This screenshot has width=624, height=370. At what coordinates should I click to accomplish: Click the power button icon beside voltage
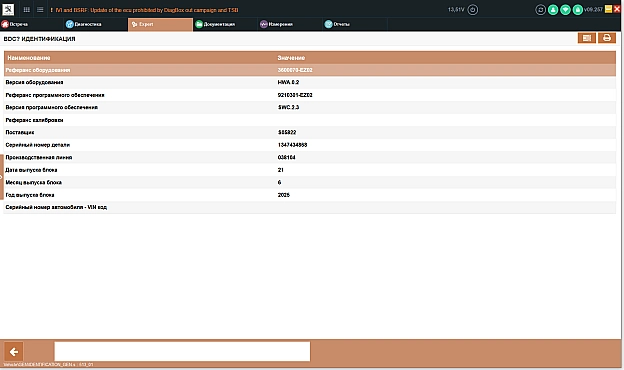point(472,10)
